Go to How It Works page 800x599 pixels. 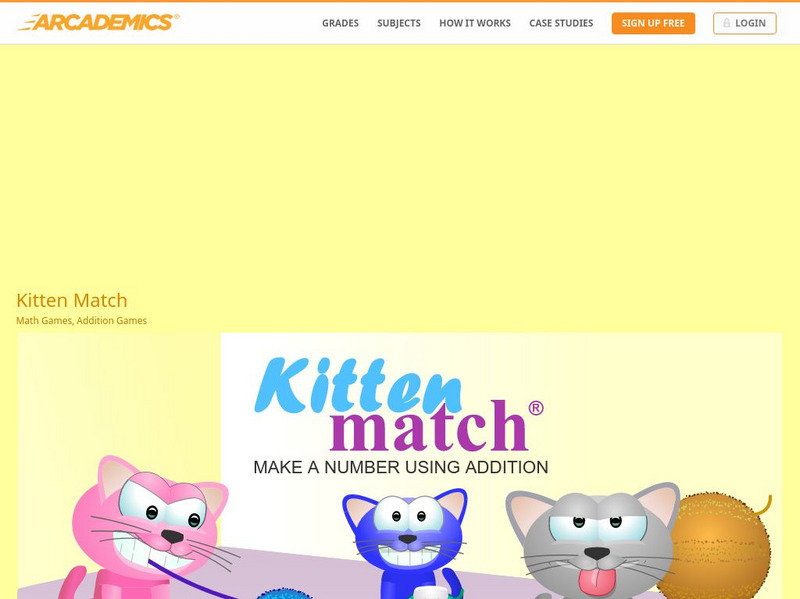(475, 23)
